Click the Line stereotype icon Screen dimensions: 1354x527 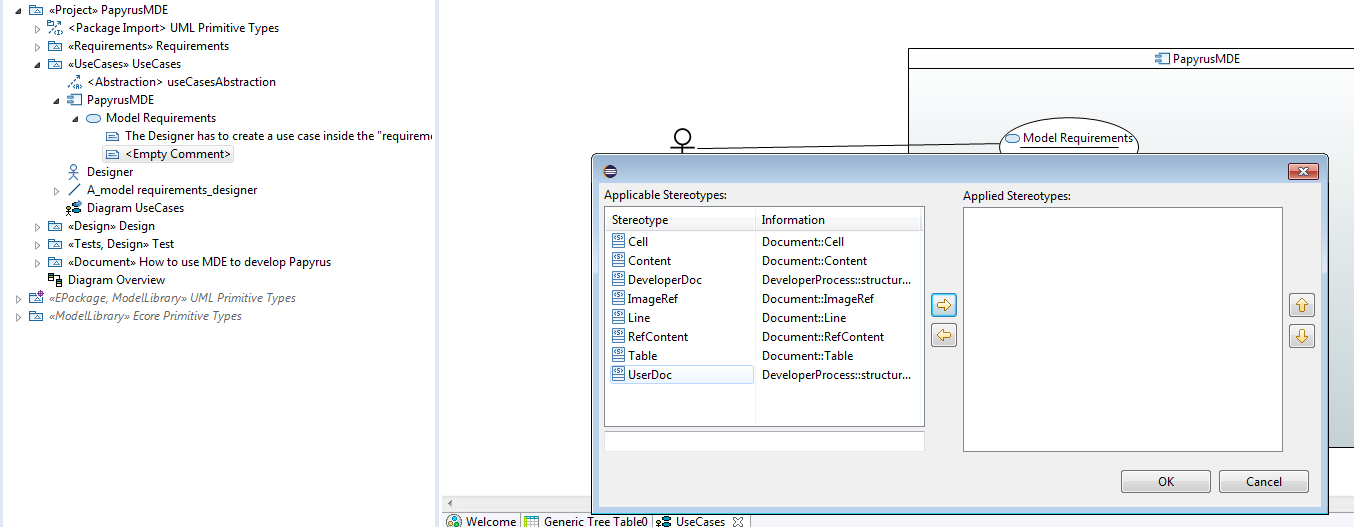(x=618, y=318)
